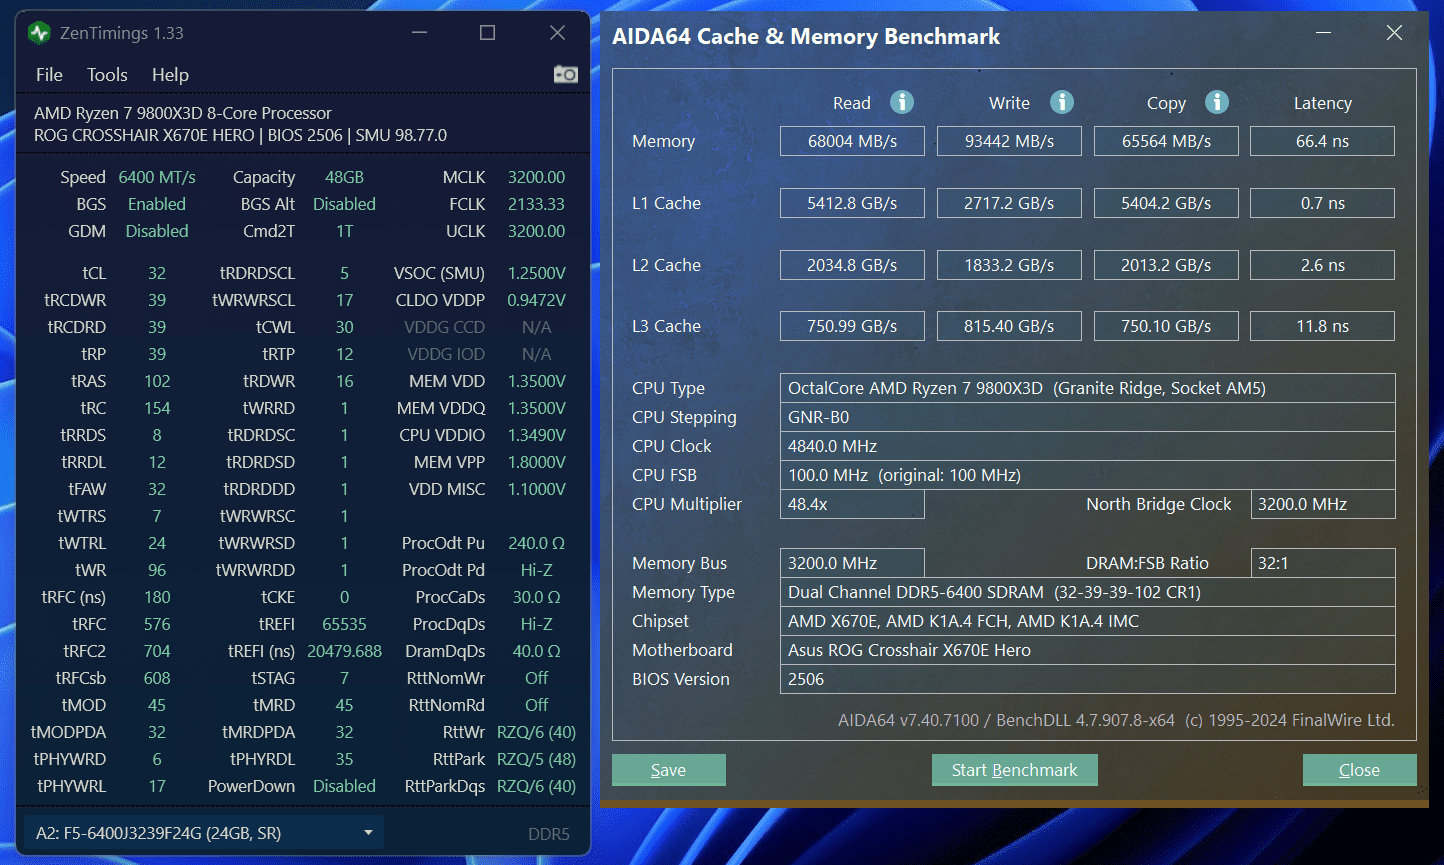Screen dimensions: 1444x865
Task: Click the ZenTimings screenshot camera icon
Action: pyautogui.click(x=566, y=75)
